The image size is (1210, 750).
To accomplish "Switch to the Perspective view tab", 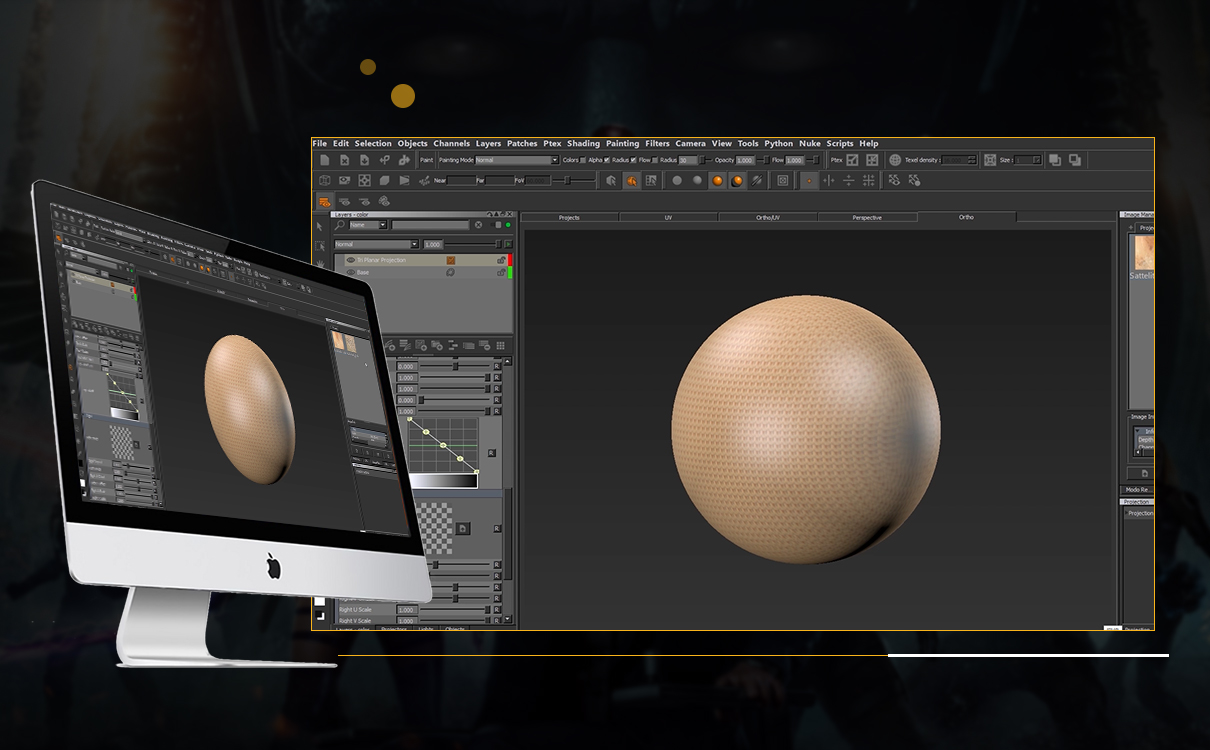I will pos(867,217).
